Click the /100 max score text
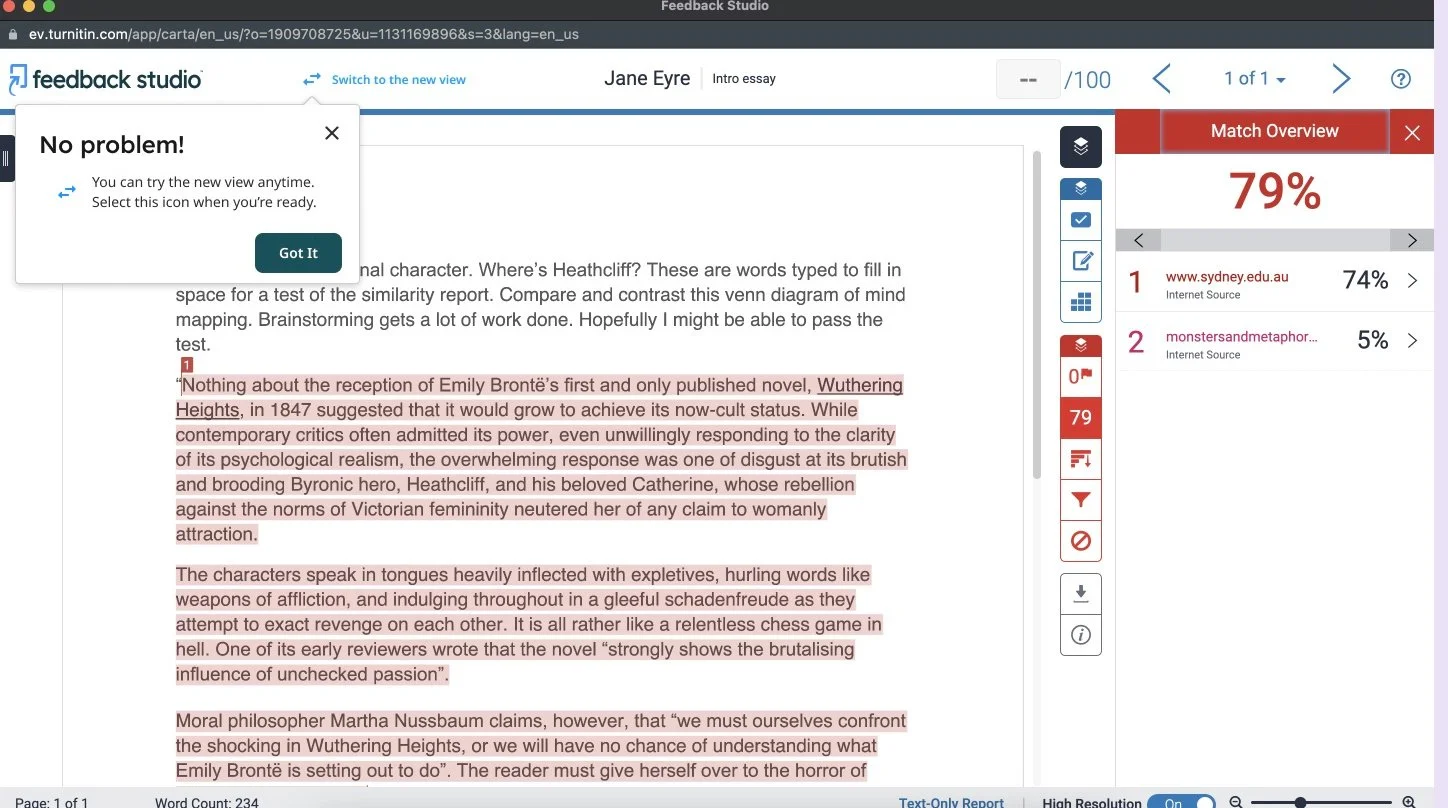The height and width of the screenshot is (808, 1448). [1087, 80]
